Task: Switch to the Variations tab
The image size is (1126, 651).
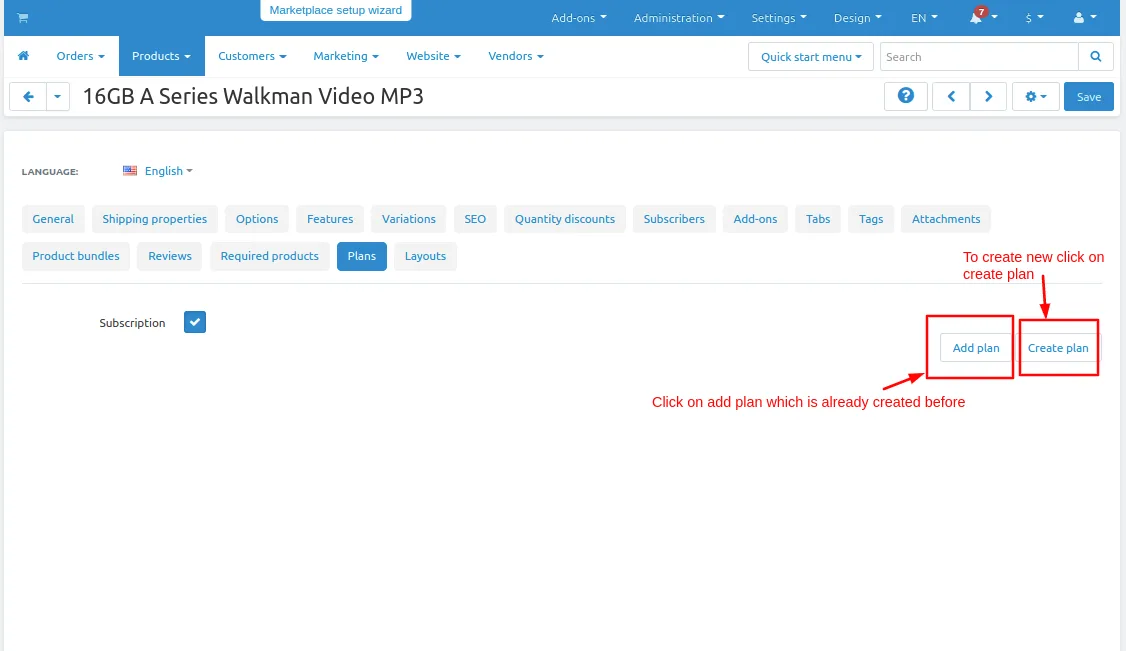Action: [409, 219]
